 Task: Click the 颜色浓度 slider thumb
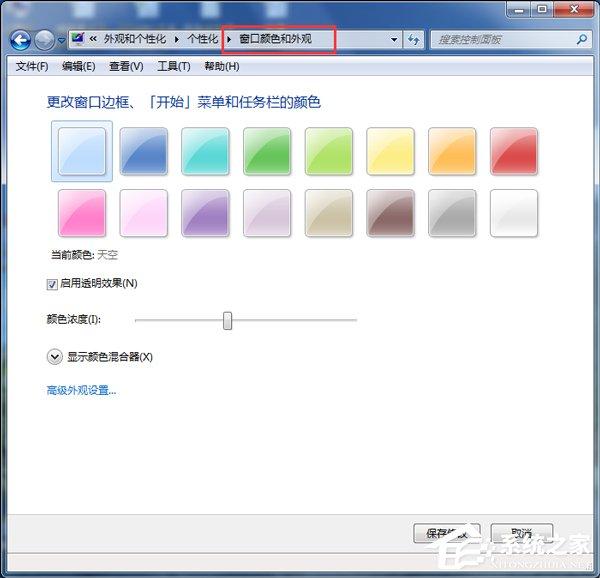pyautogui.click(x=227, y=321)
